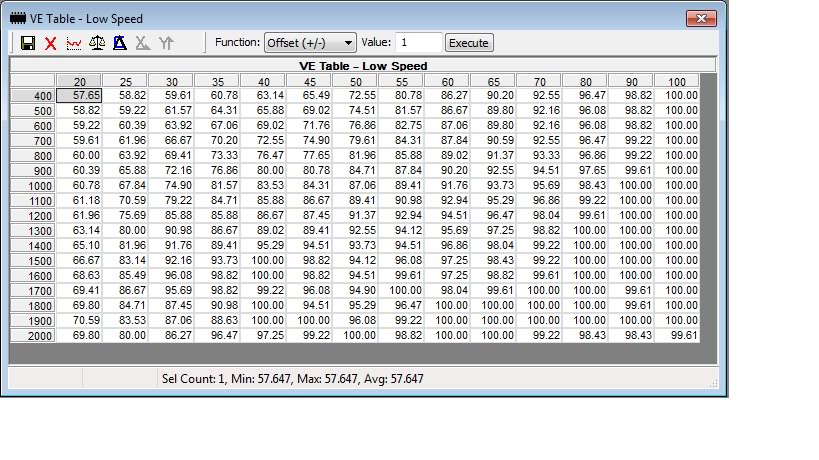The width and height of the screenshot is (819, 460).
Task: Click the greyed Y-axis arrow icon
Action: coord(166,43)
